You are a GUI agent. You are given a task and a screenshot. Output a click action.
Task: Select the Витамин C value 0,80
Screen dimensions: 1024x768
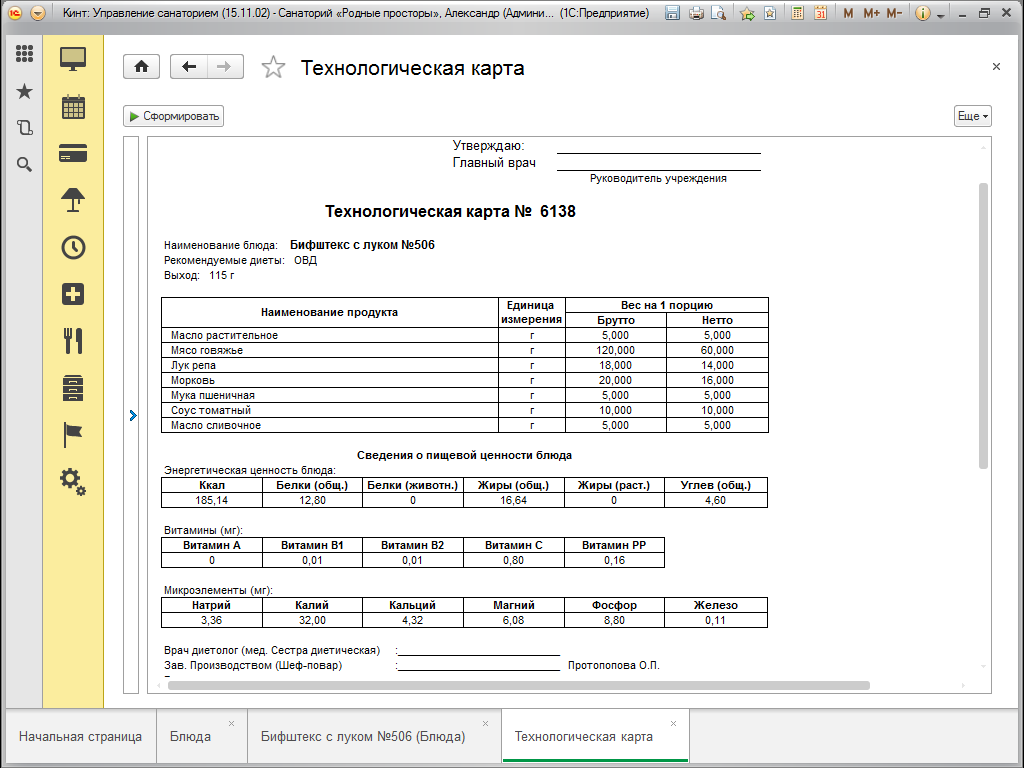tap(513, 560)
